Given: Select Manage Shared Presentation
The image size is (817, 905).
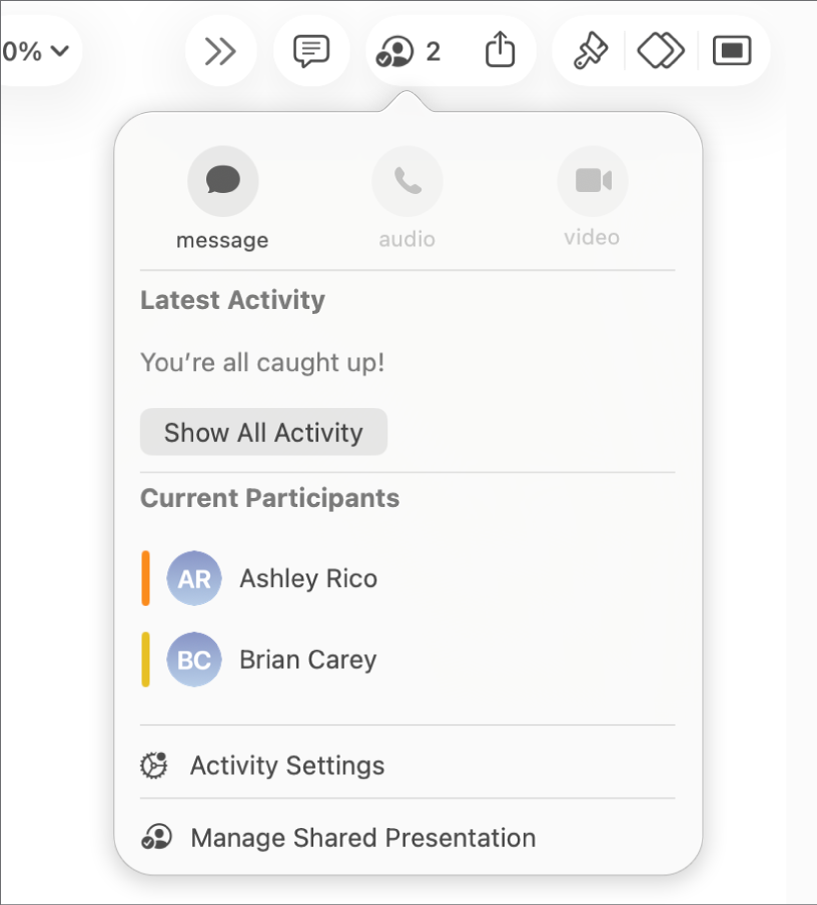Looking at the screenshot, I should tap(363, 837).
